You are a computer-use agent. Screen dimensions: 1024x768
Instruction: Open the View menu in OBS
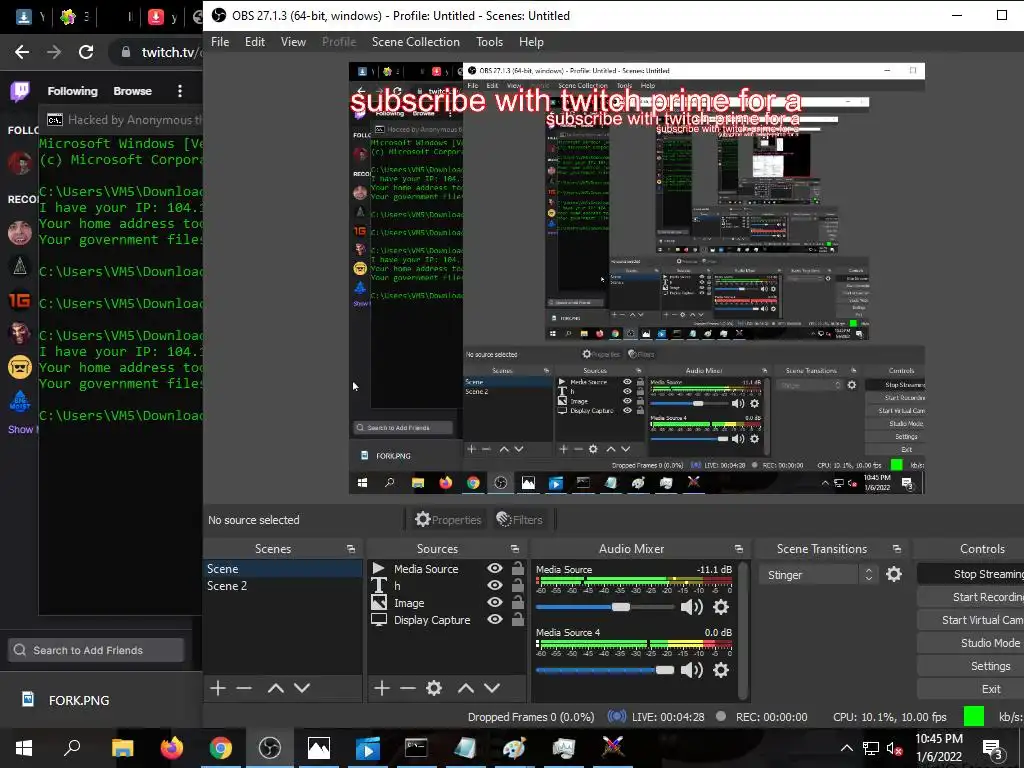[293, 42]
